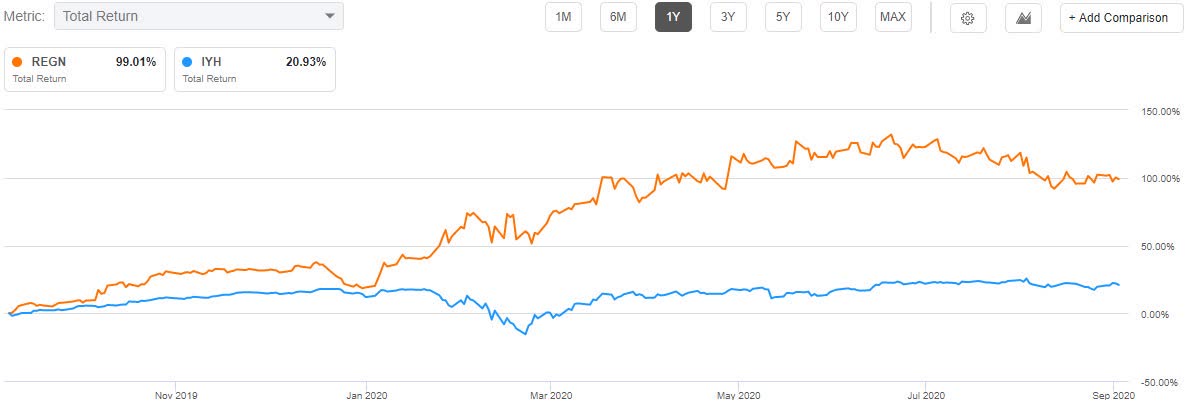
Task: Switch to the 6M time range
Action: (x=618, y=17)
